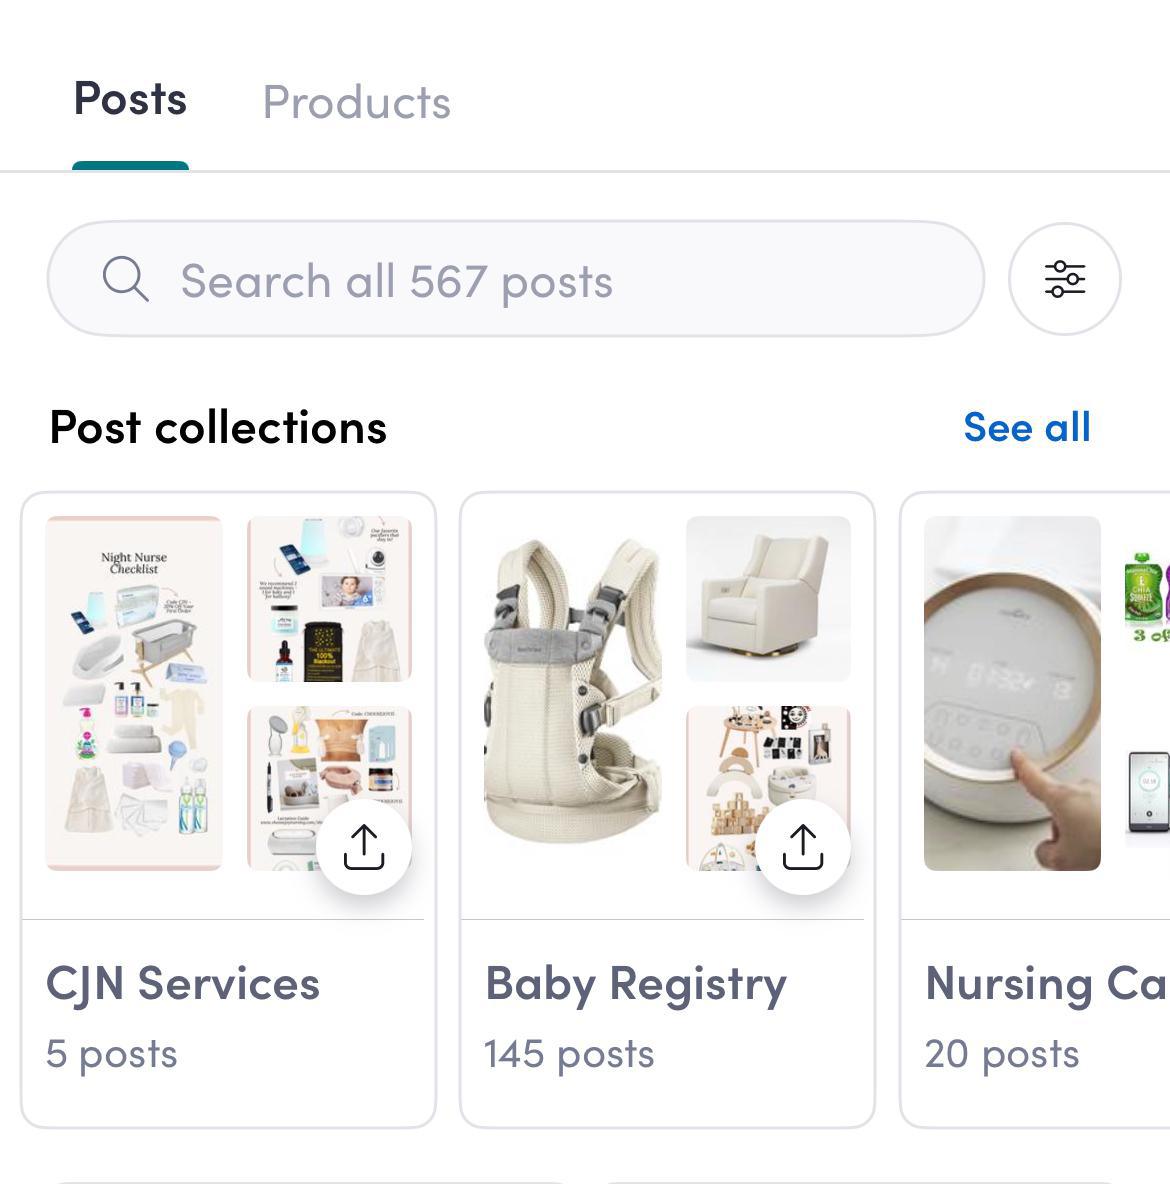Tap See all post collections

[1026, 427]
